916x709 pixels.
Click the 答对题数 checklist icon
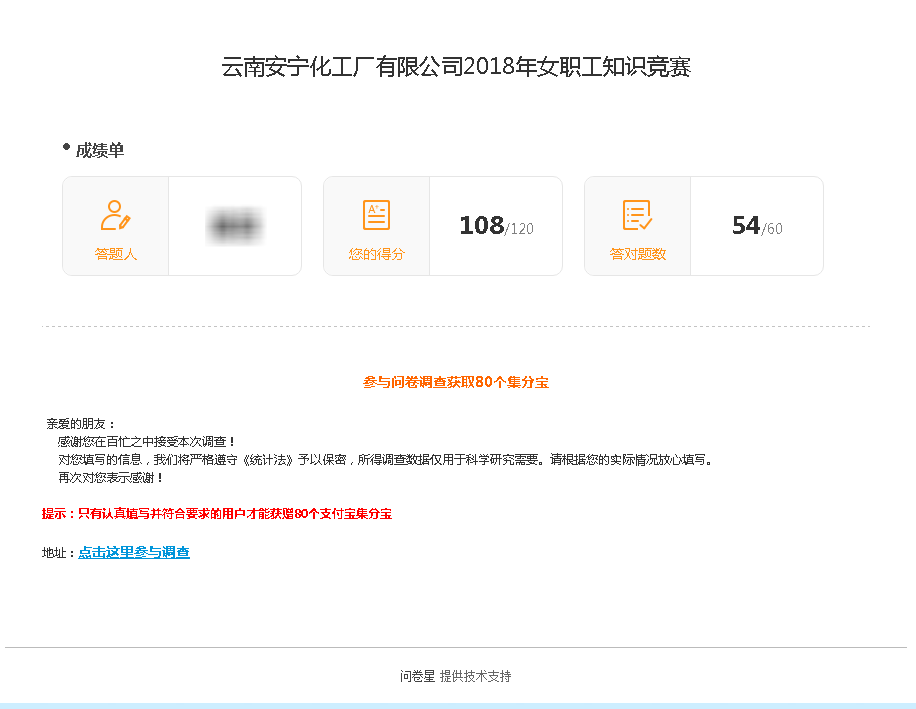(637, 215)
